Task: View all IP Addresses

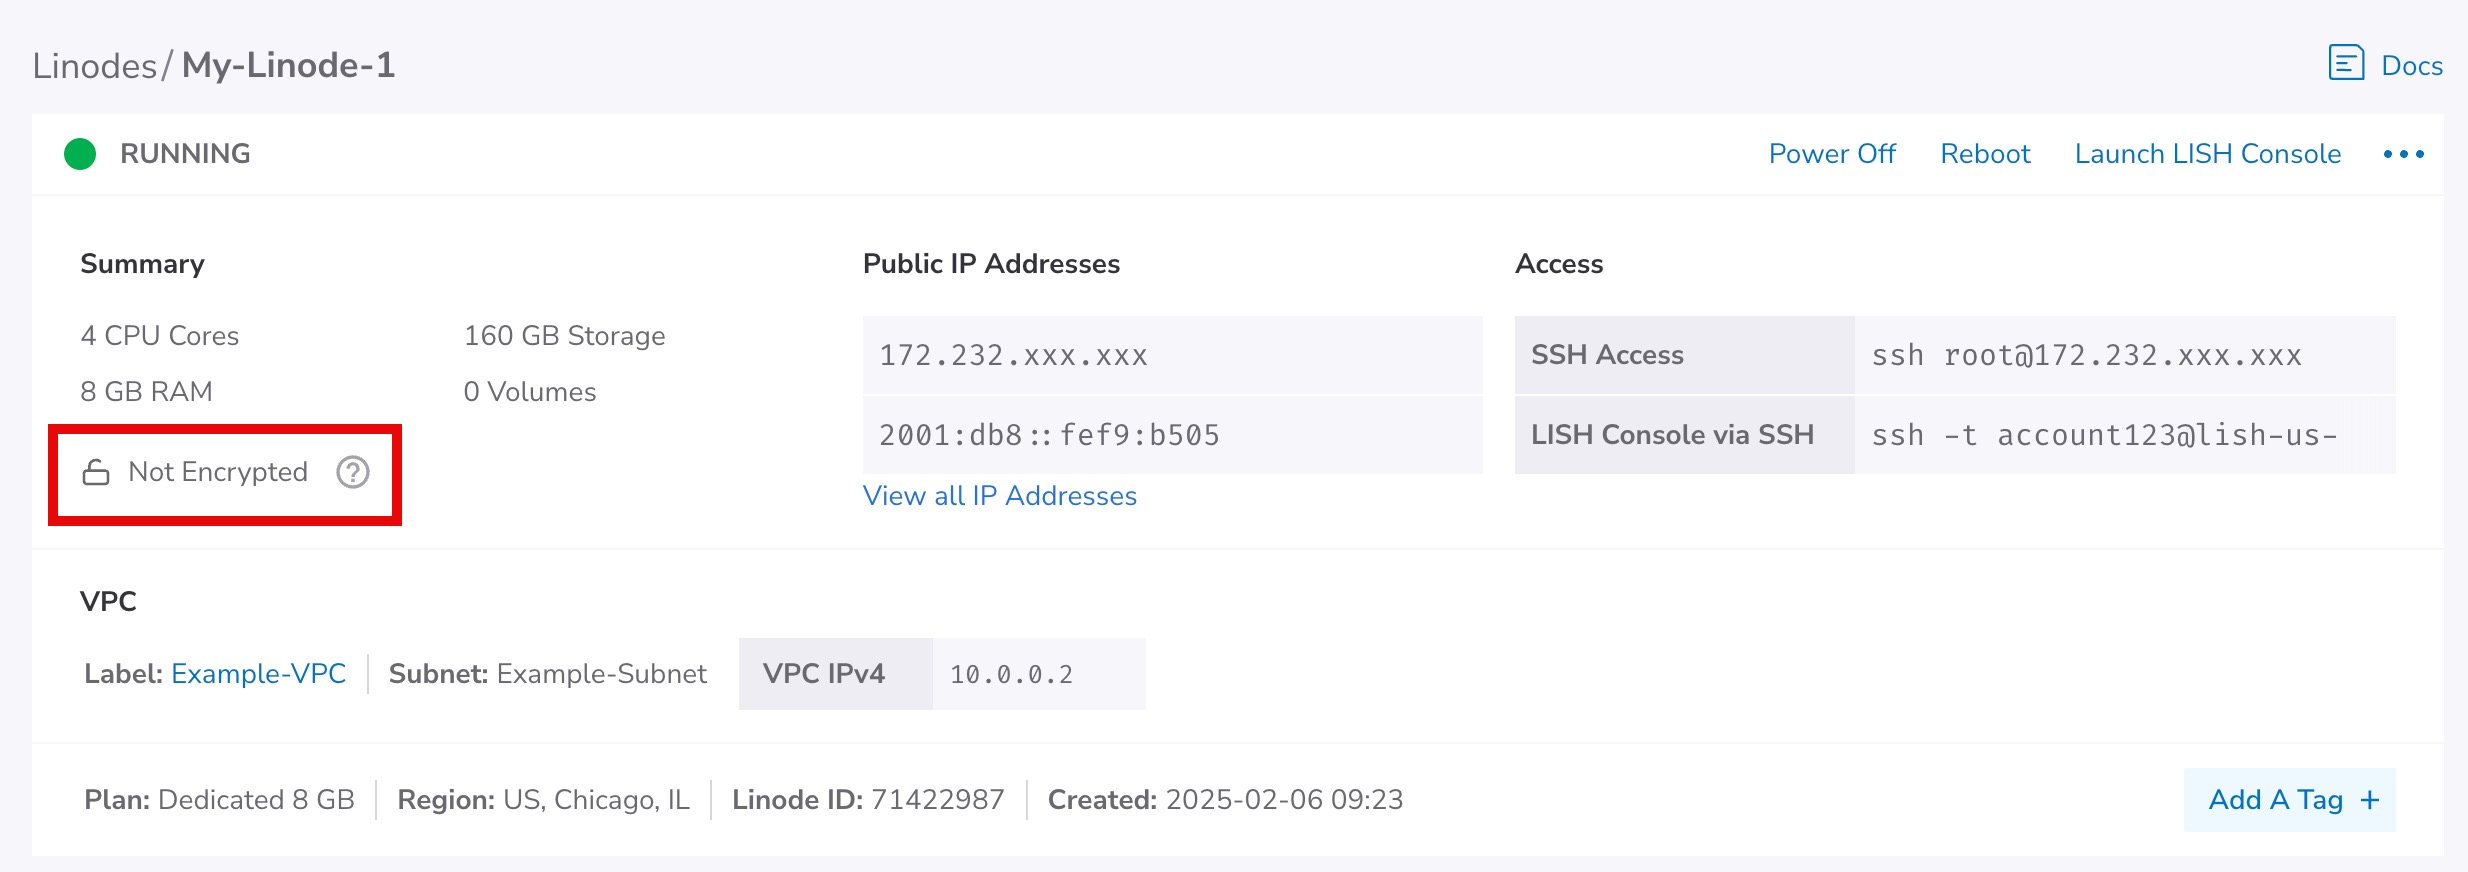Action: [999, 496]
